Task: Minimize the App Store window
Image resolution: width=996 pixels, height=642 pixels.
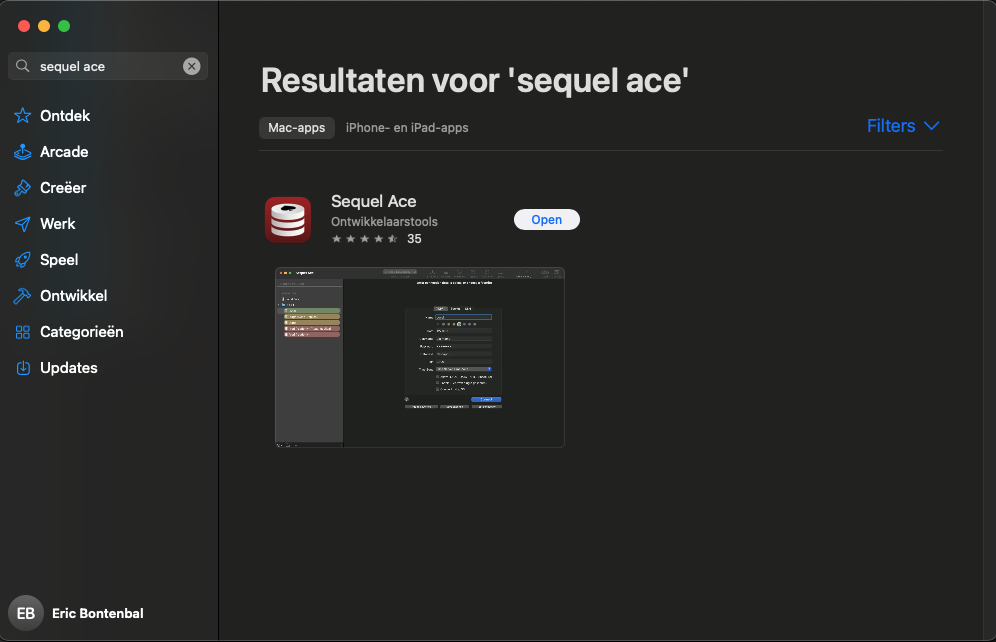Action: pos(44,26)
